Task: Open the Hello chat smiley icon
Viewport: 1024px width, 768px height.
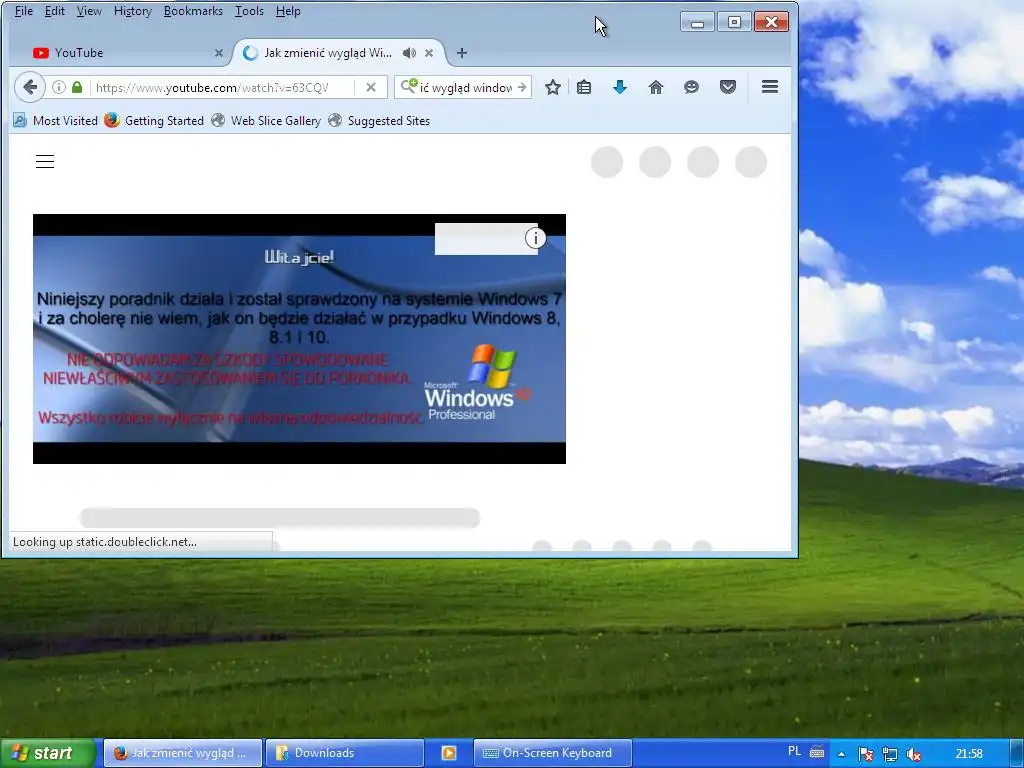Action: click(692, 87)
